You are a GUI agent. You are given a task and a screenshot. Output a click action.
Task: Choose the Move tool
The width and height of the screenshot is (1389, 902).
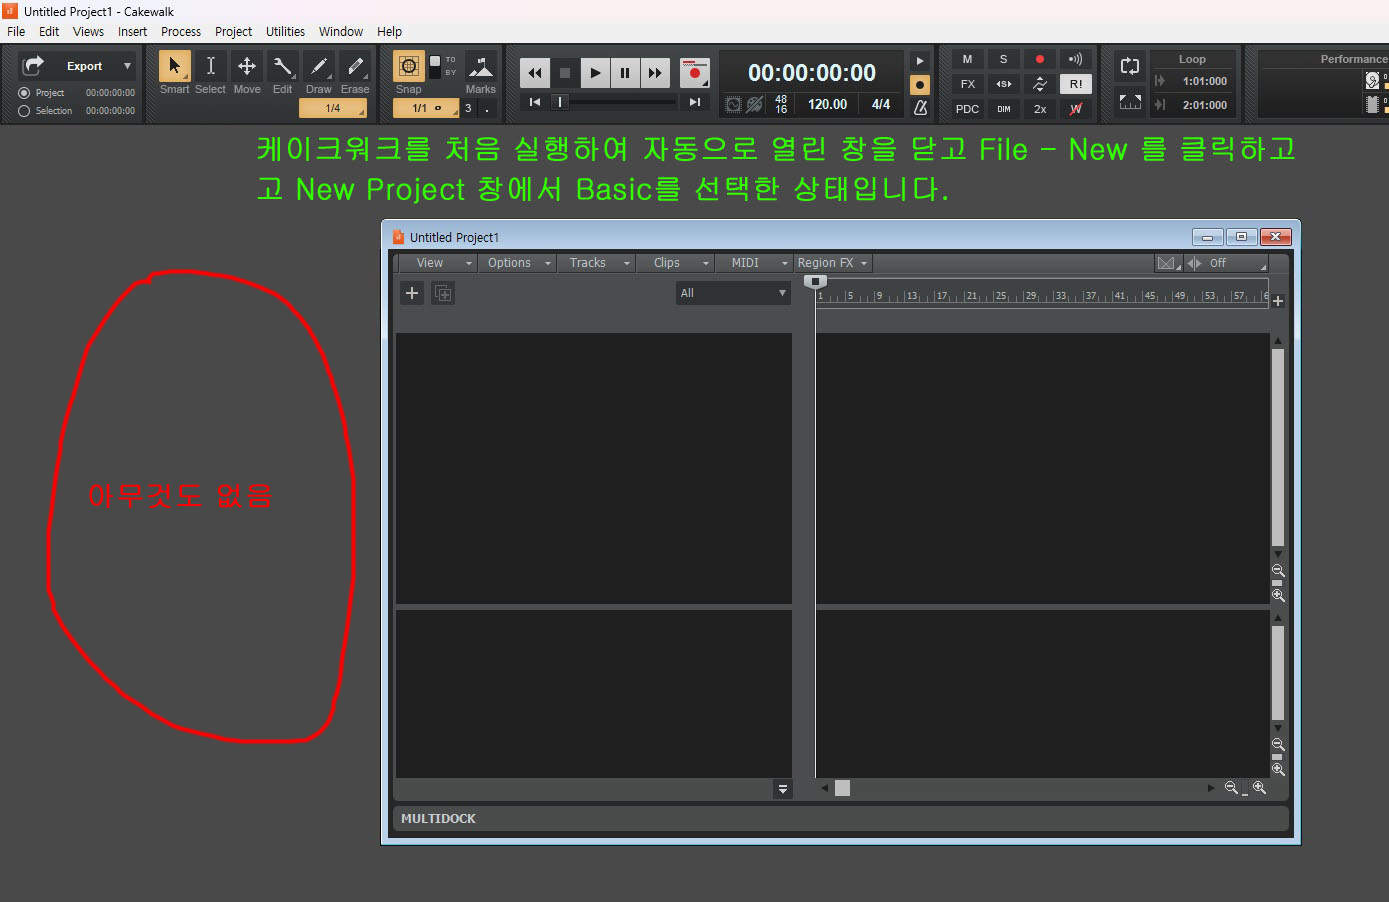click(x=247, y=67)
